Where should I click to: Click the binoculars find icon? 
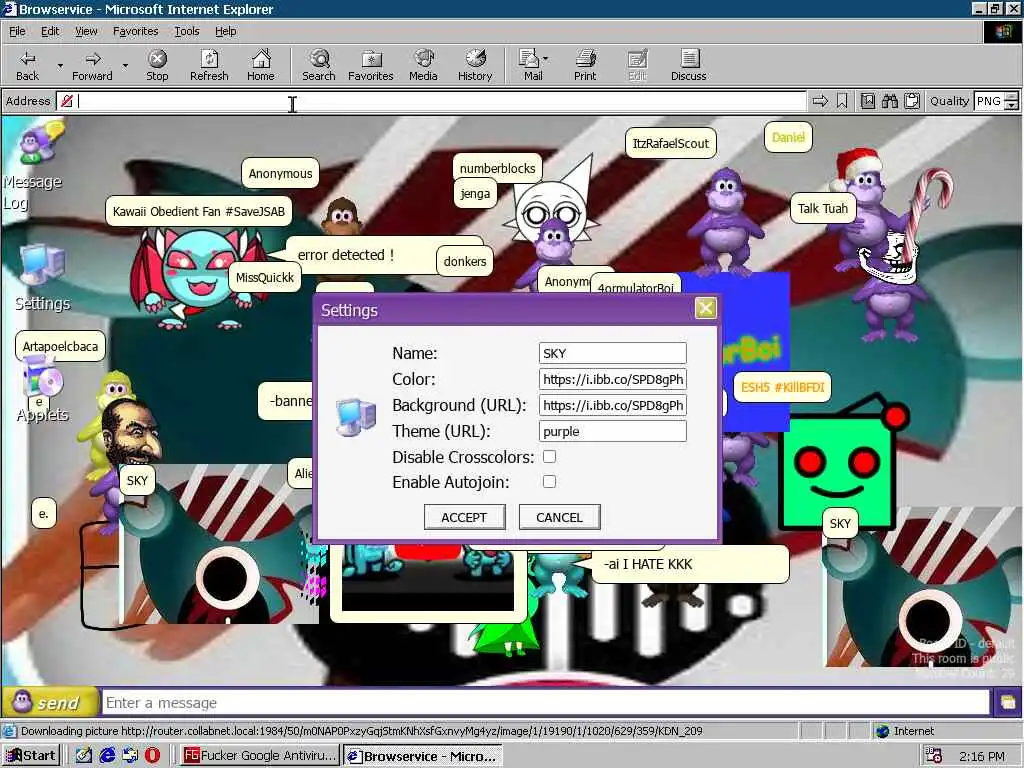(889, 101)
